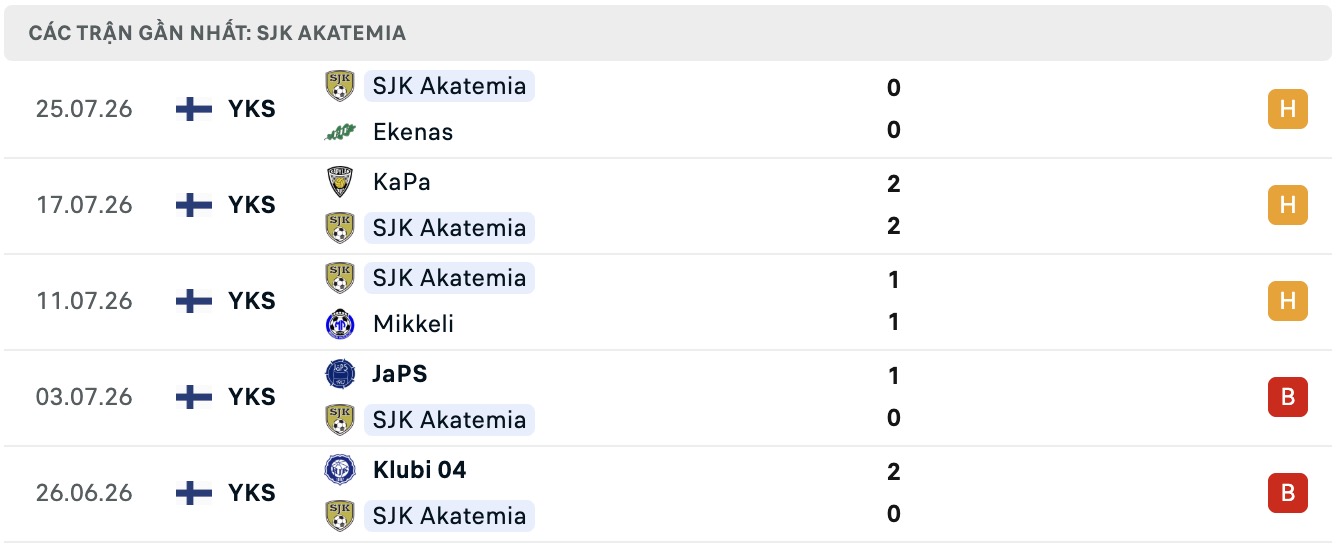Click SJK Akatemia crest in 25.07.26 match
Viewport: 1336px width, 546px height.
coord(340,86)
